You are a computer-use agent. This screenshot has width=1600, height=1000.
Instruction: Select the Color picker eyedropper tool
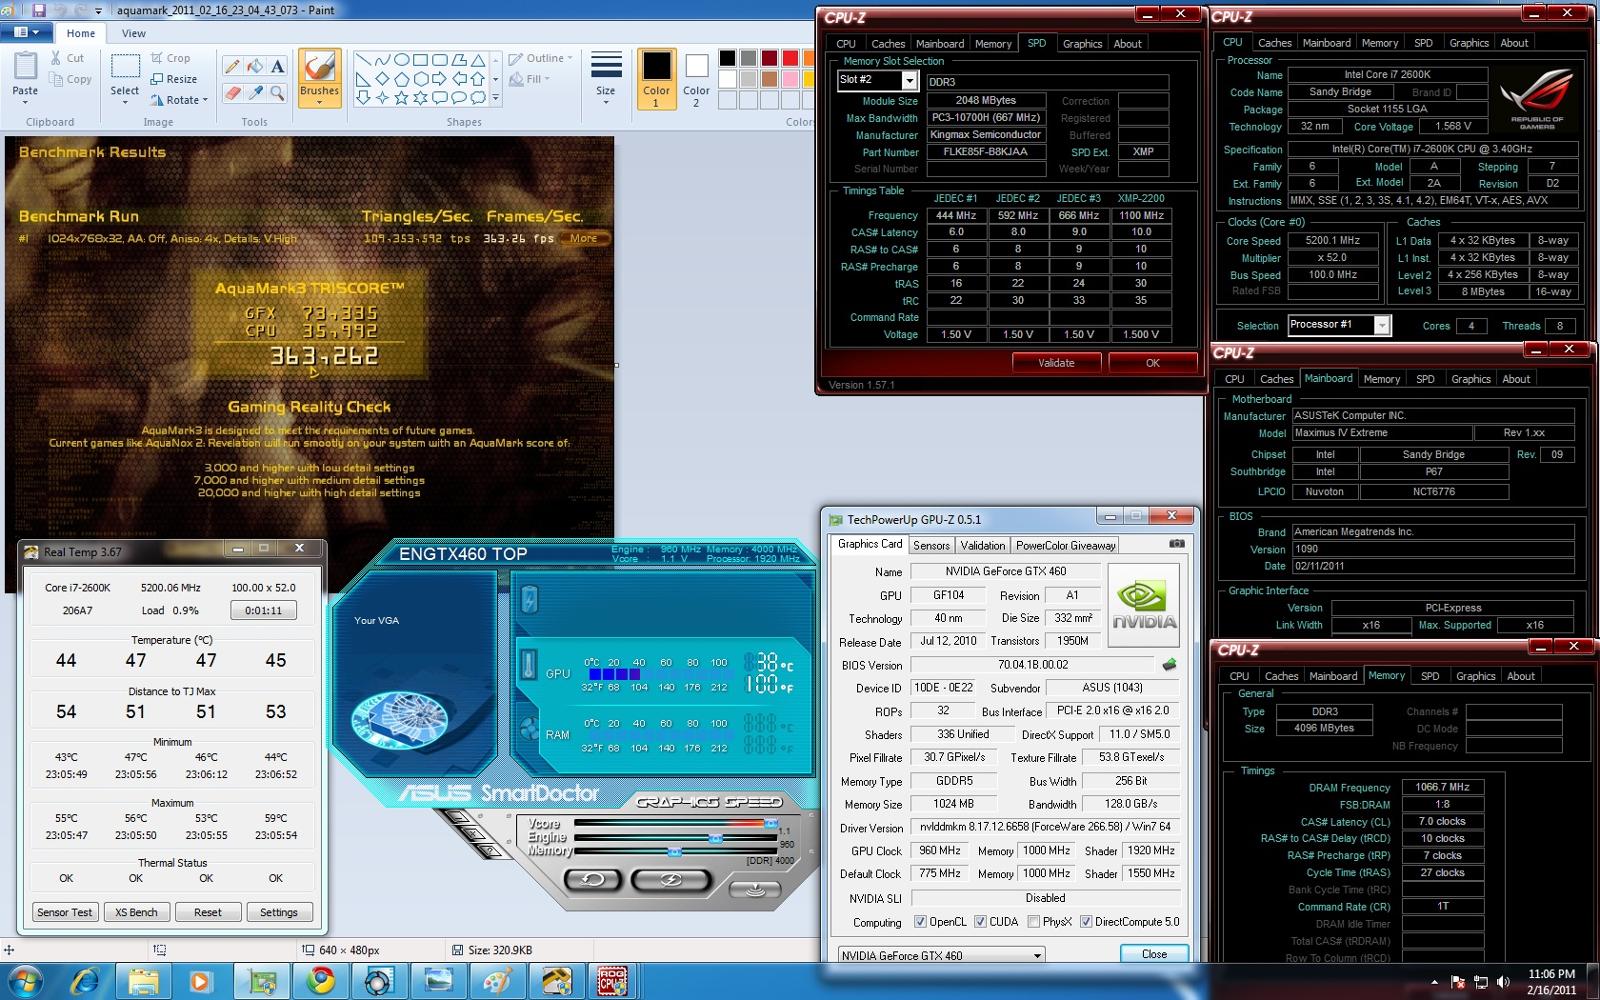255,93
